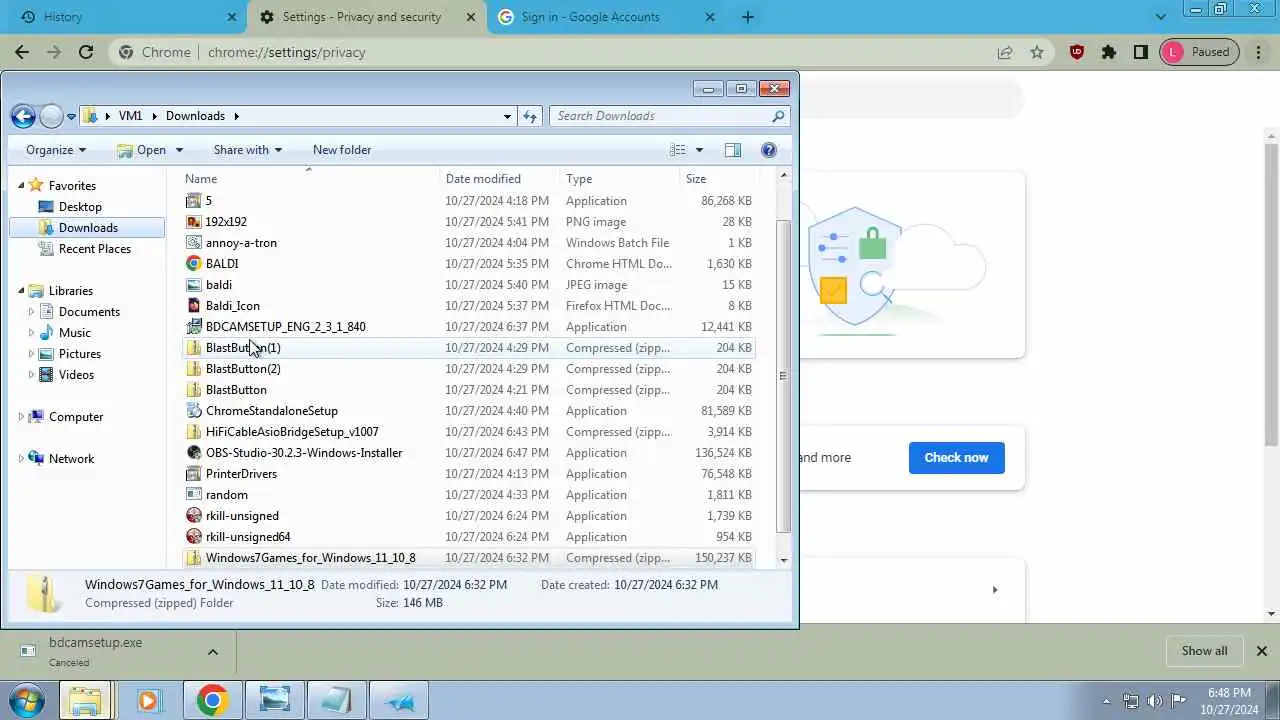Switch to Sign in - Google Accounts tab
Viewport: 1280px width, 720px height.
608,17
